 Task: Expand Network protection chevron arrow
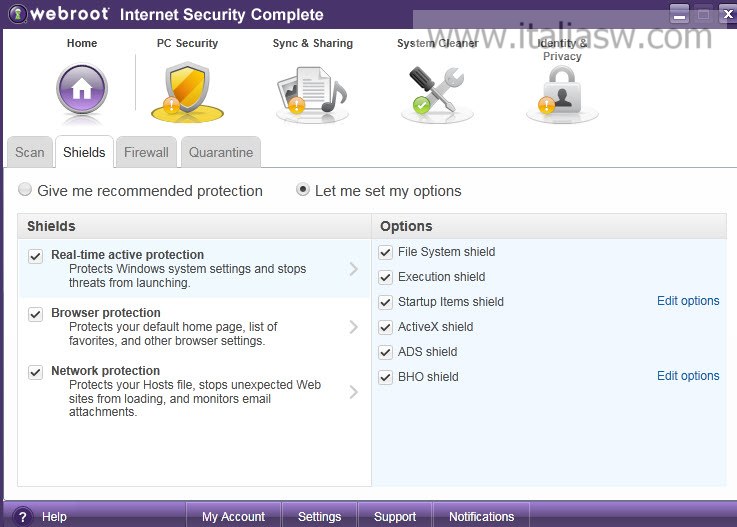[x=354, y=392]
